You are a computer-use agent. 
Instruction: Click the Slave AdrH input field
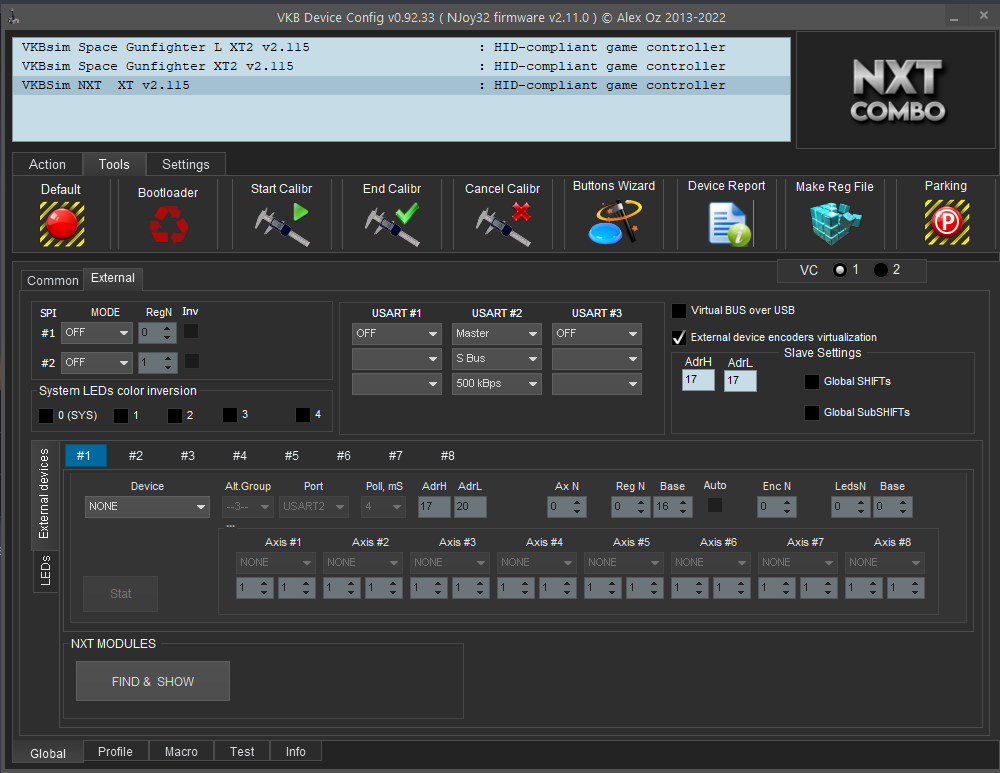(x=698, y=380)
